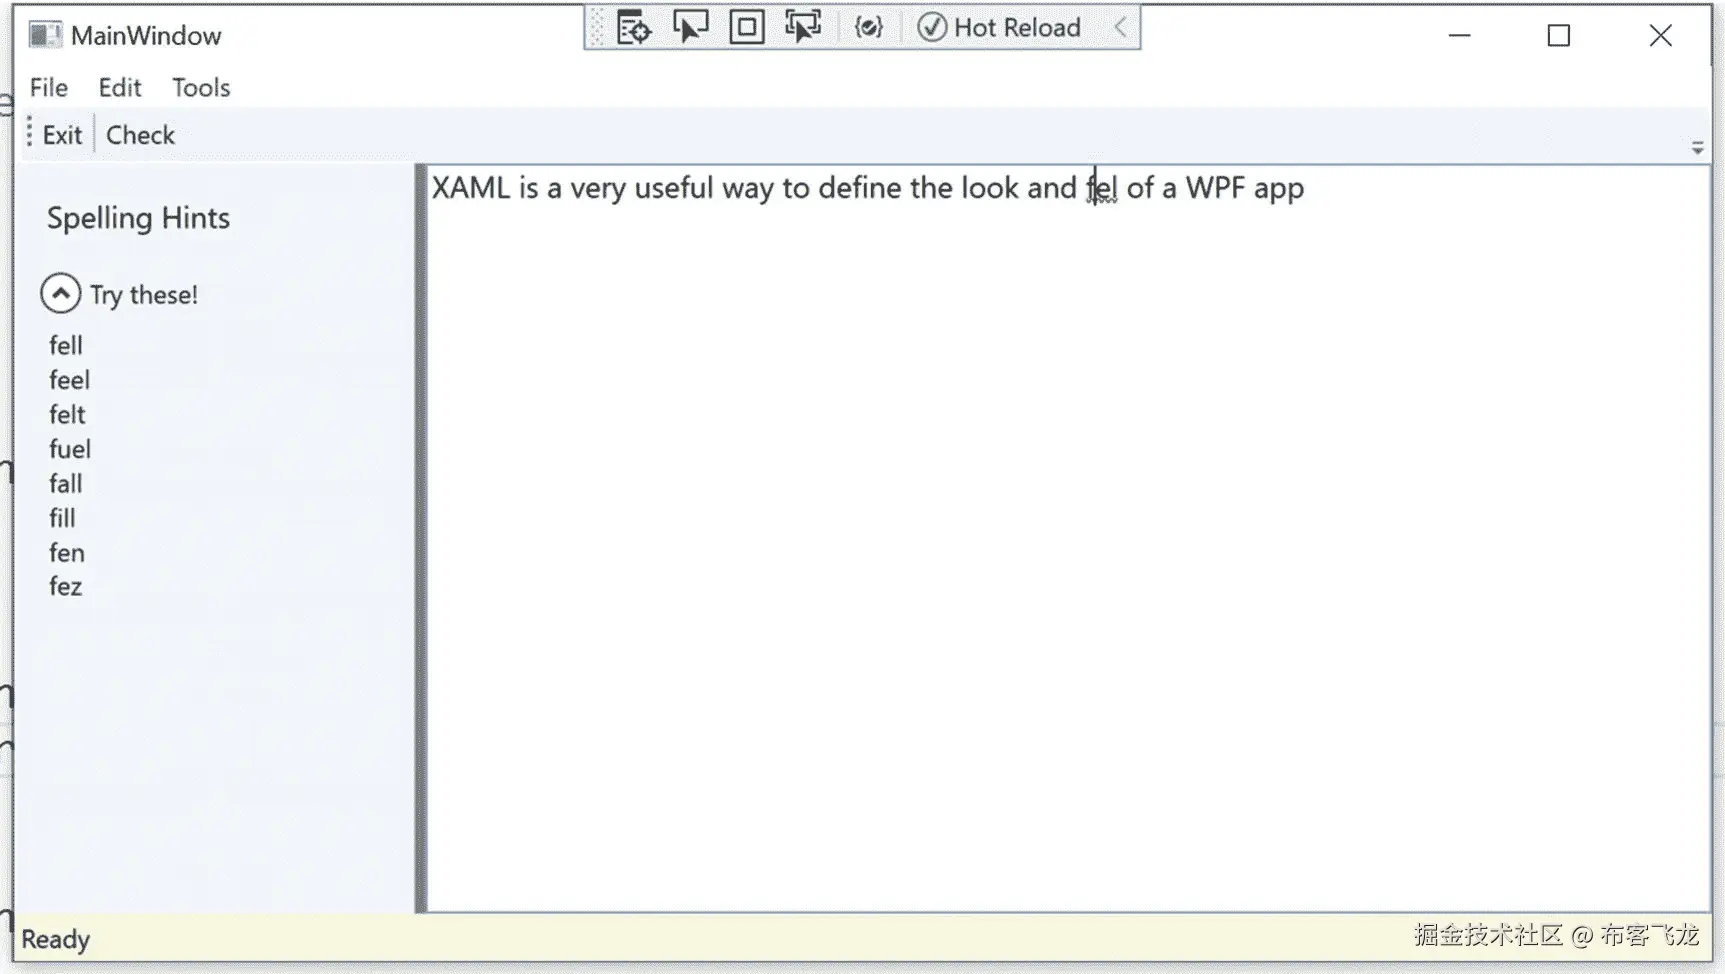Click the MainWindow app icon in title bar
Viewport: 1725px width, 974px height.
click(x=45, y=36)
